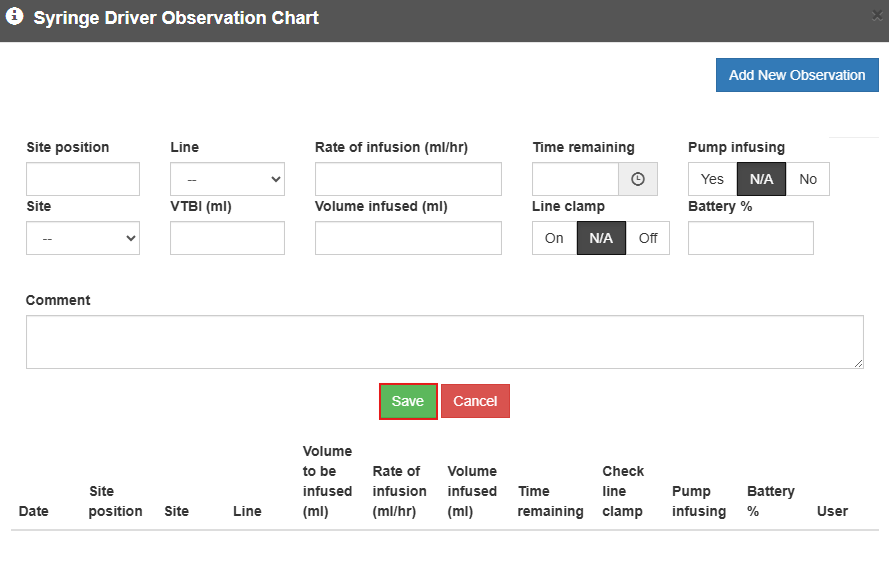Select N/A for Pump infusing
889x579 pixels.
click(x=761, y=179)
